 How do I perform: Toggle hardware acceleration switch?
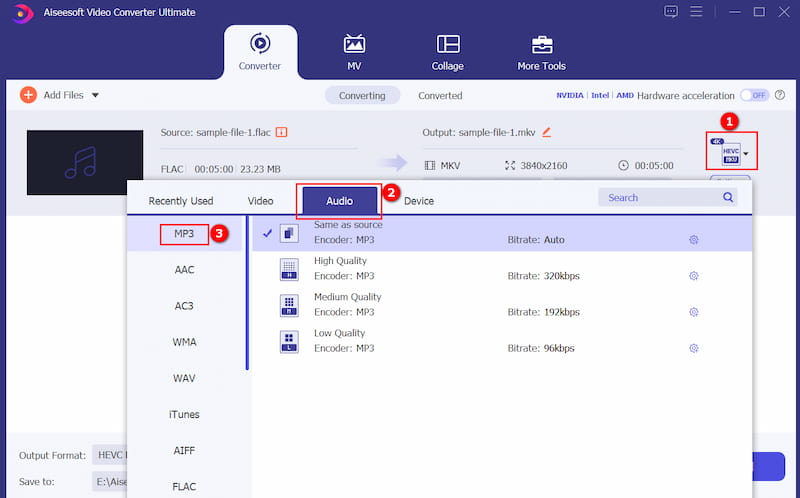click(755, 95)
